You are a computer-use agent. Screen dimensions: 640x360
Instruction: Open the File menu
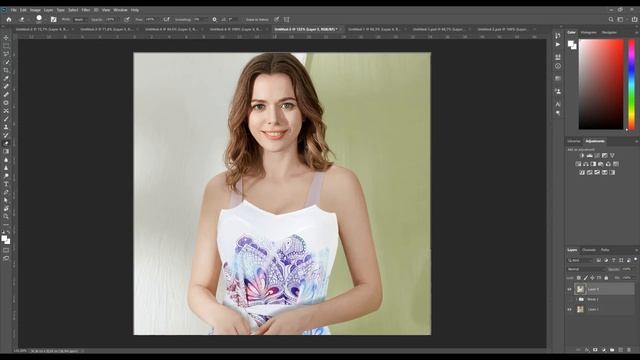[x=13, y=10]
